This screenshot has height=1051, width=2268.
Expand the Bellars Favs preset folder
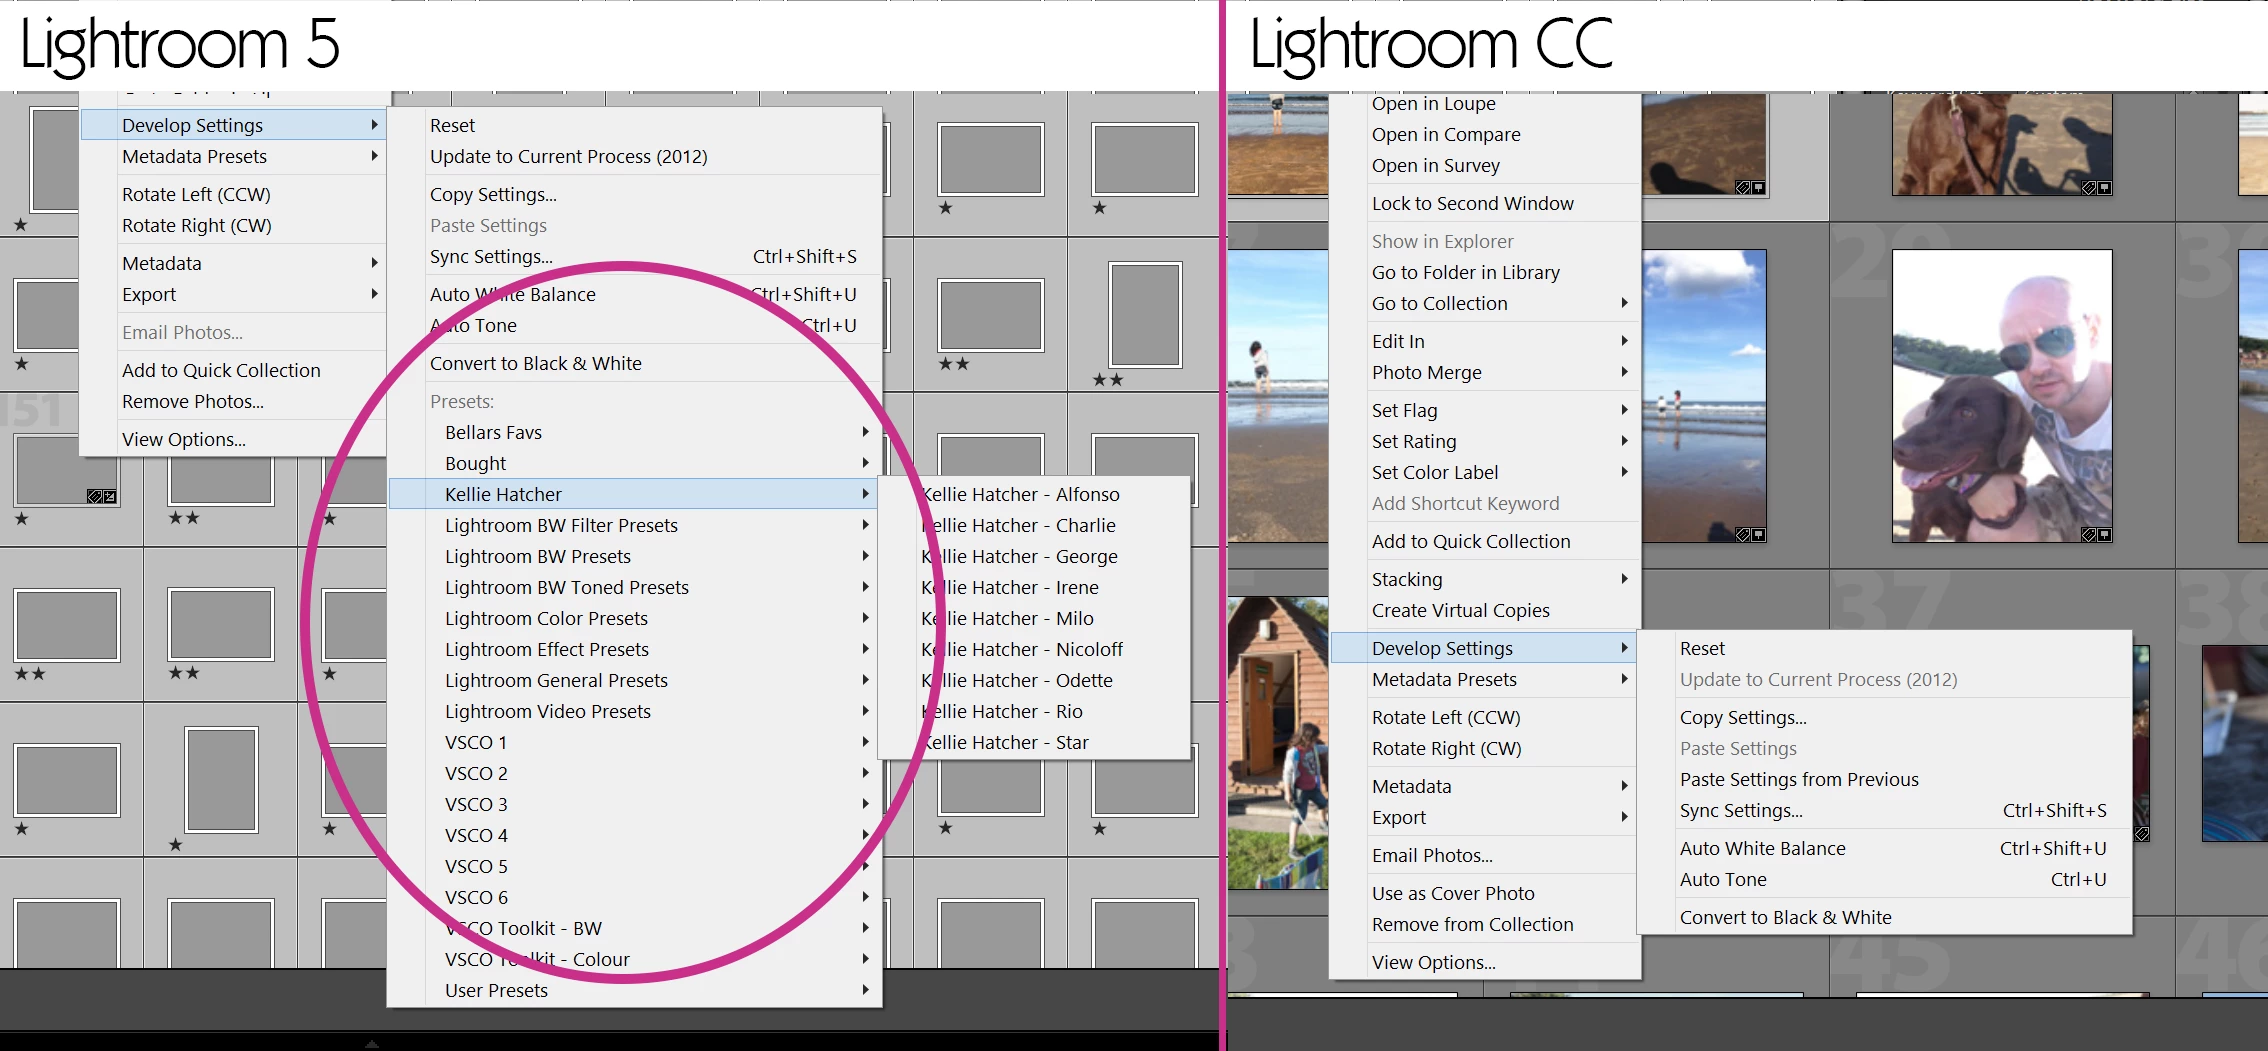coord(635,432)
